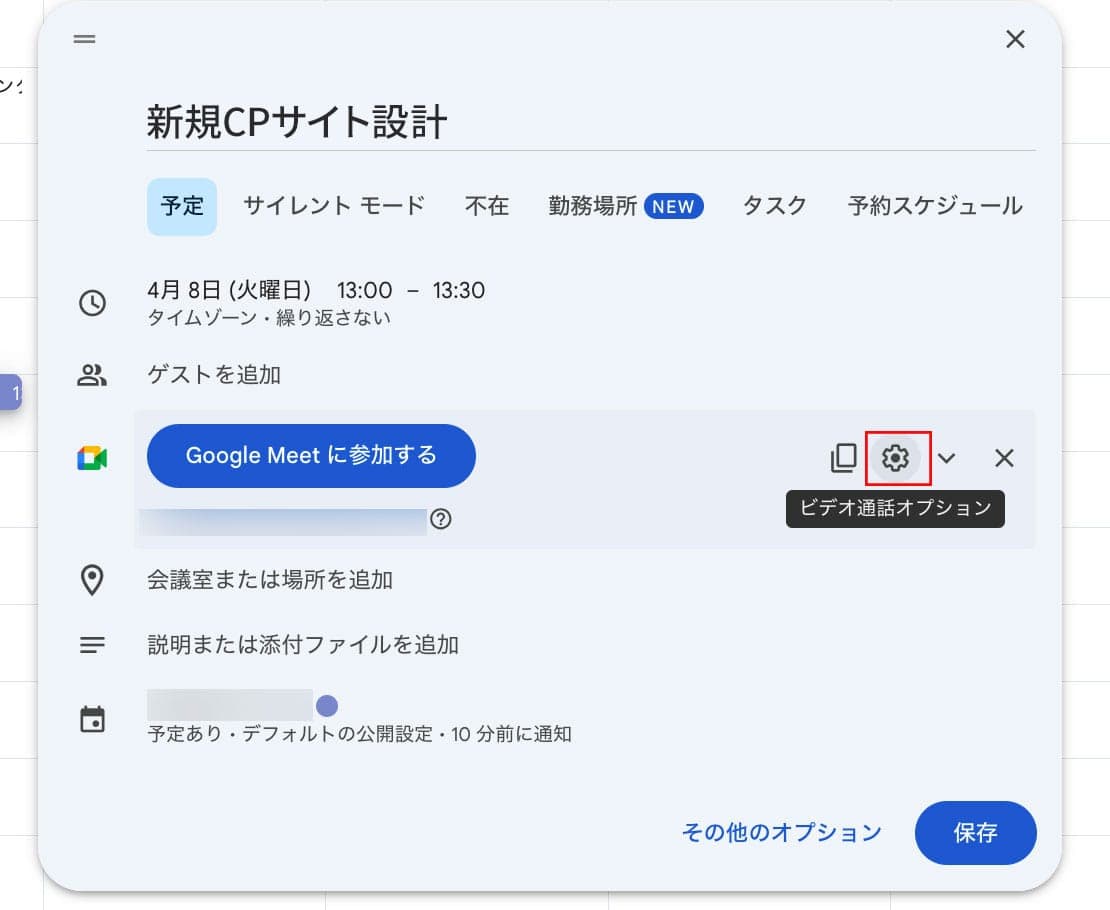
Task: Switch to タスク tab
Action: 774,206
